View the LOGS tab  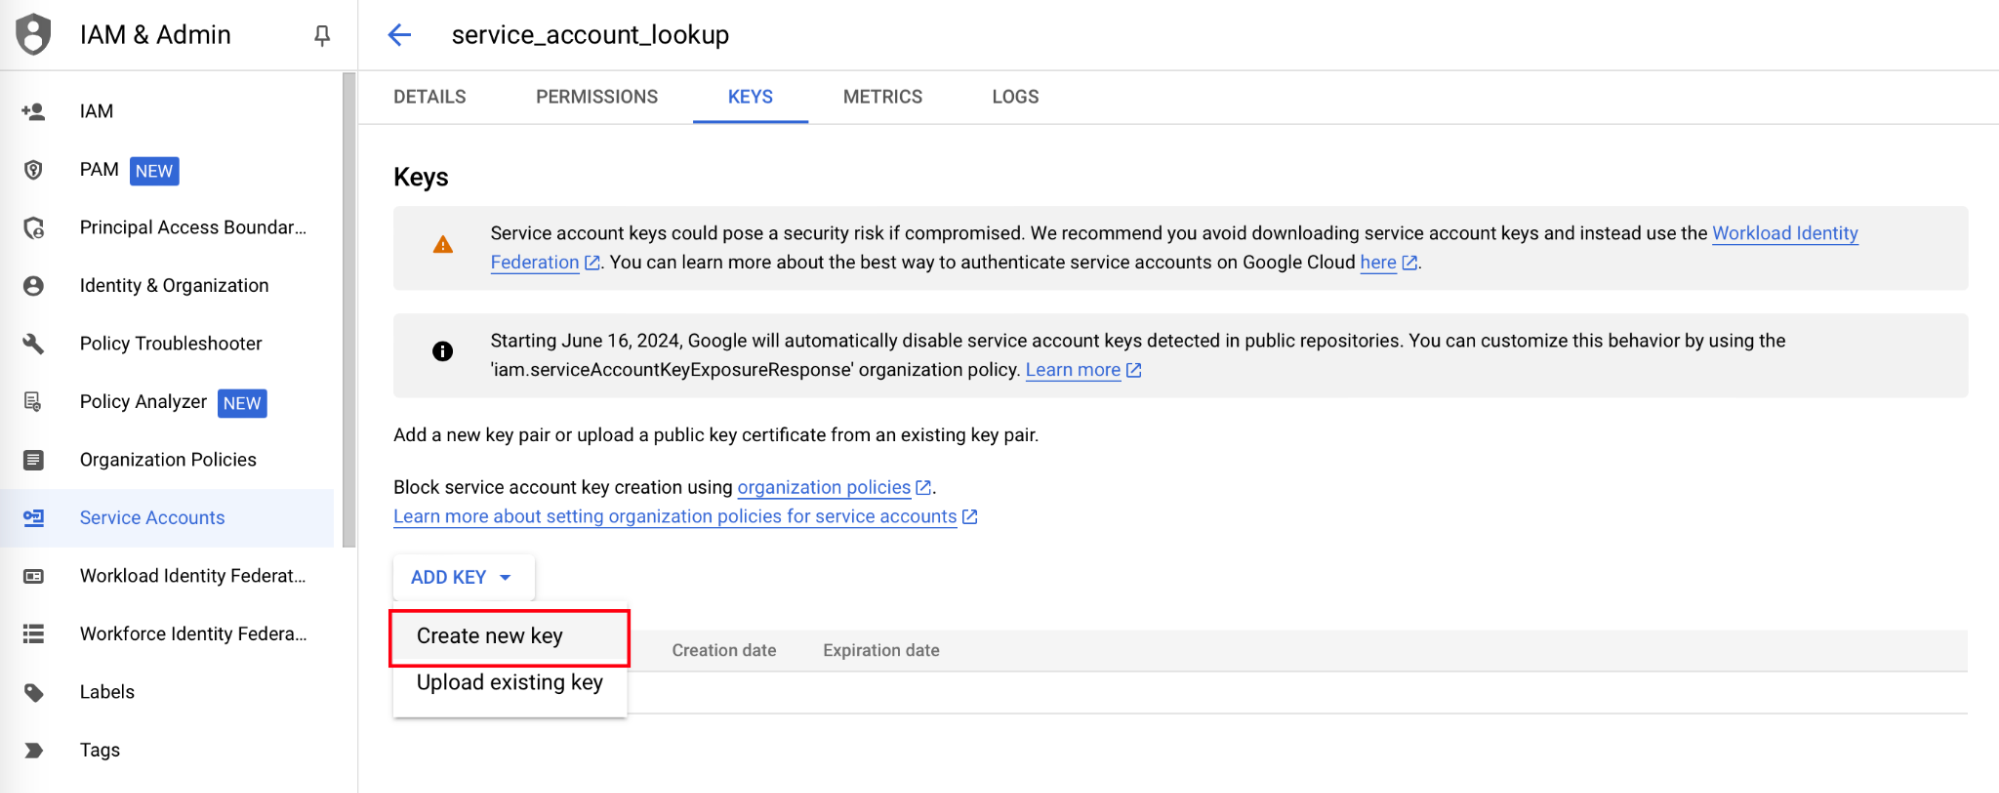[x=1015, y=97]
